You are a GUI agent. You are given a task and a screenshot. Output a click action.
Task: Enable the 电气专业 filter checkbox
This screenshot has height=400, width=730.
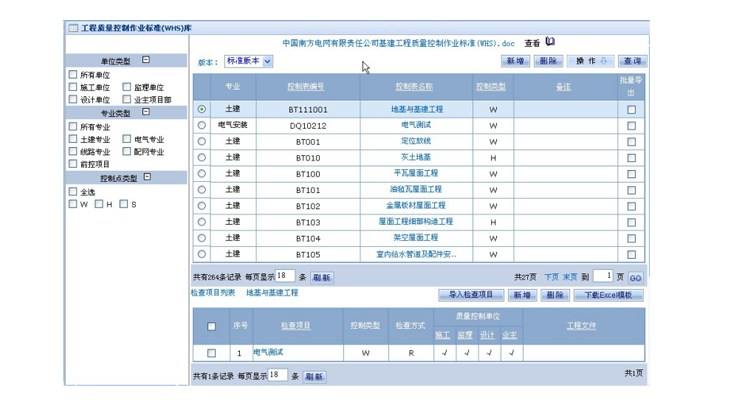click(x=127, y=139)
